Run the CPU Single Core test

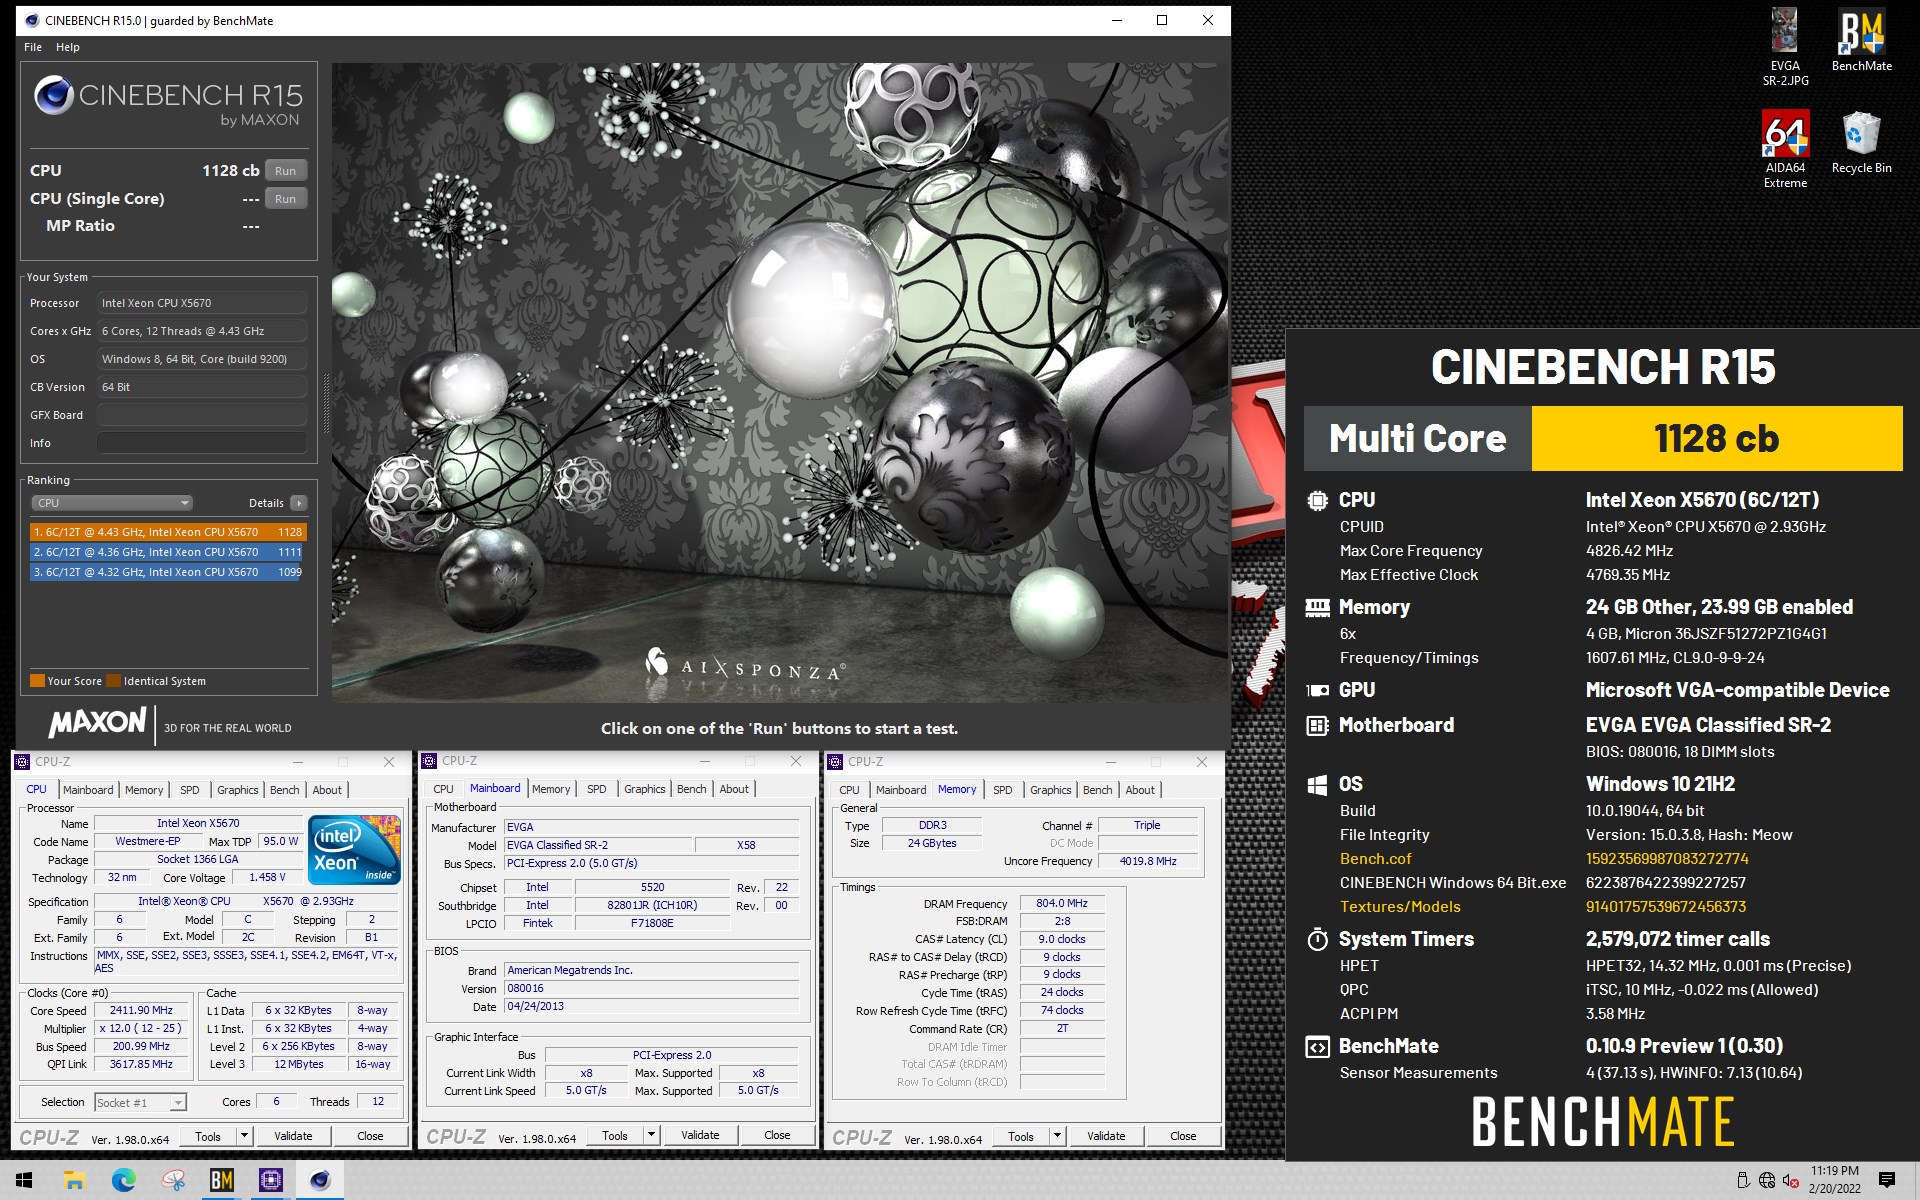[286, 199]
